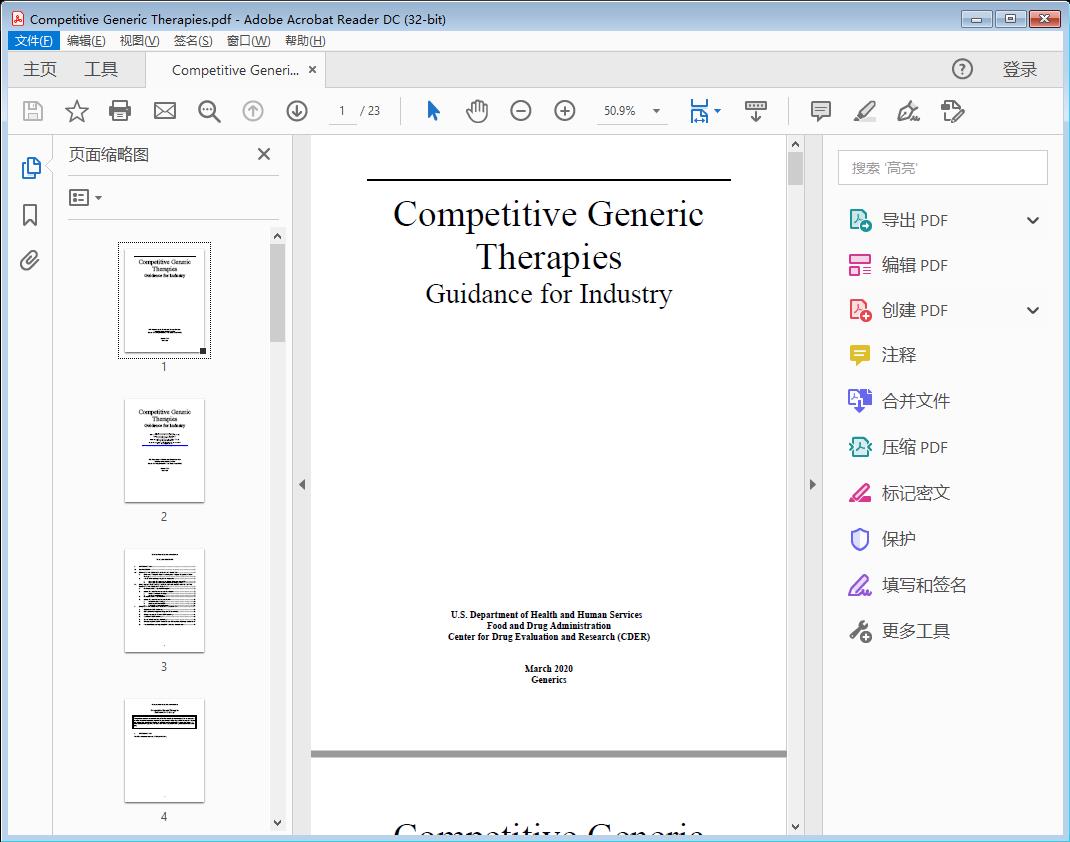Select the Highlighter annotation tool

[x=863, y=111]
